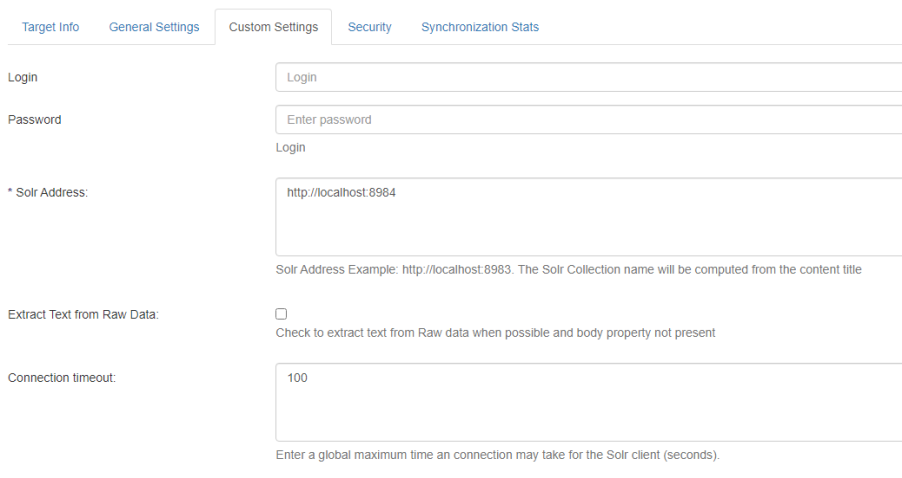Focus the Connection timeout text area
The image size is (902, 478).
588,410
